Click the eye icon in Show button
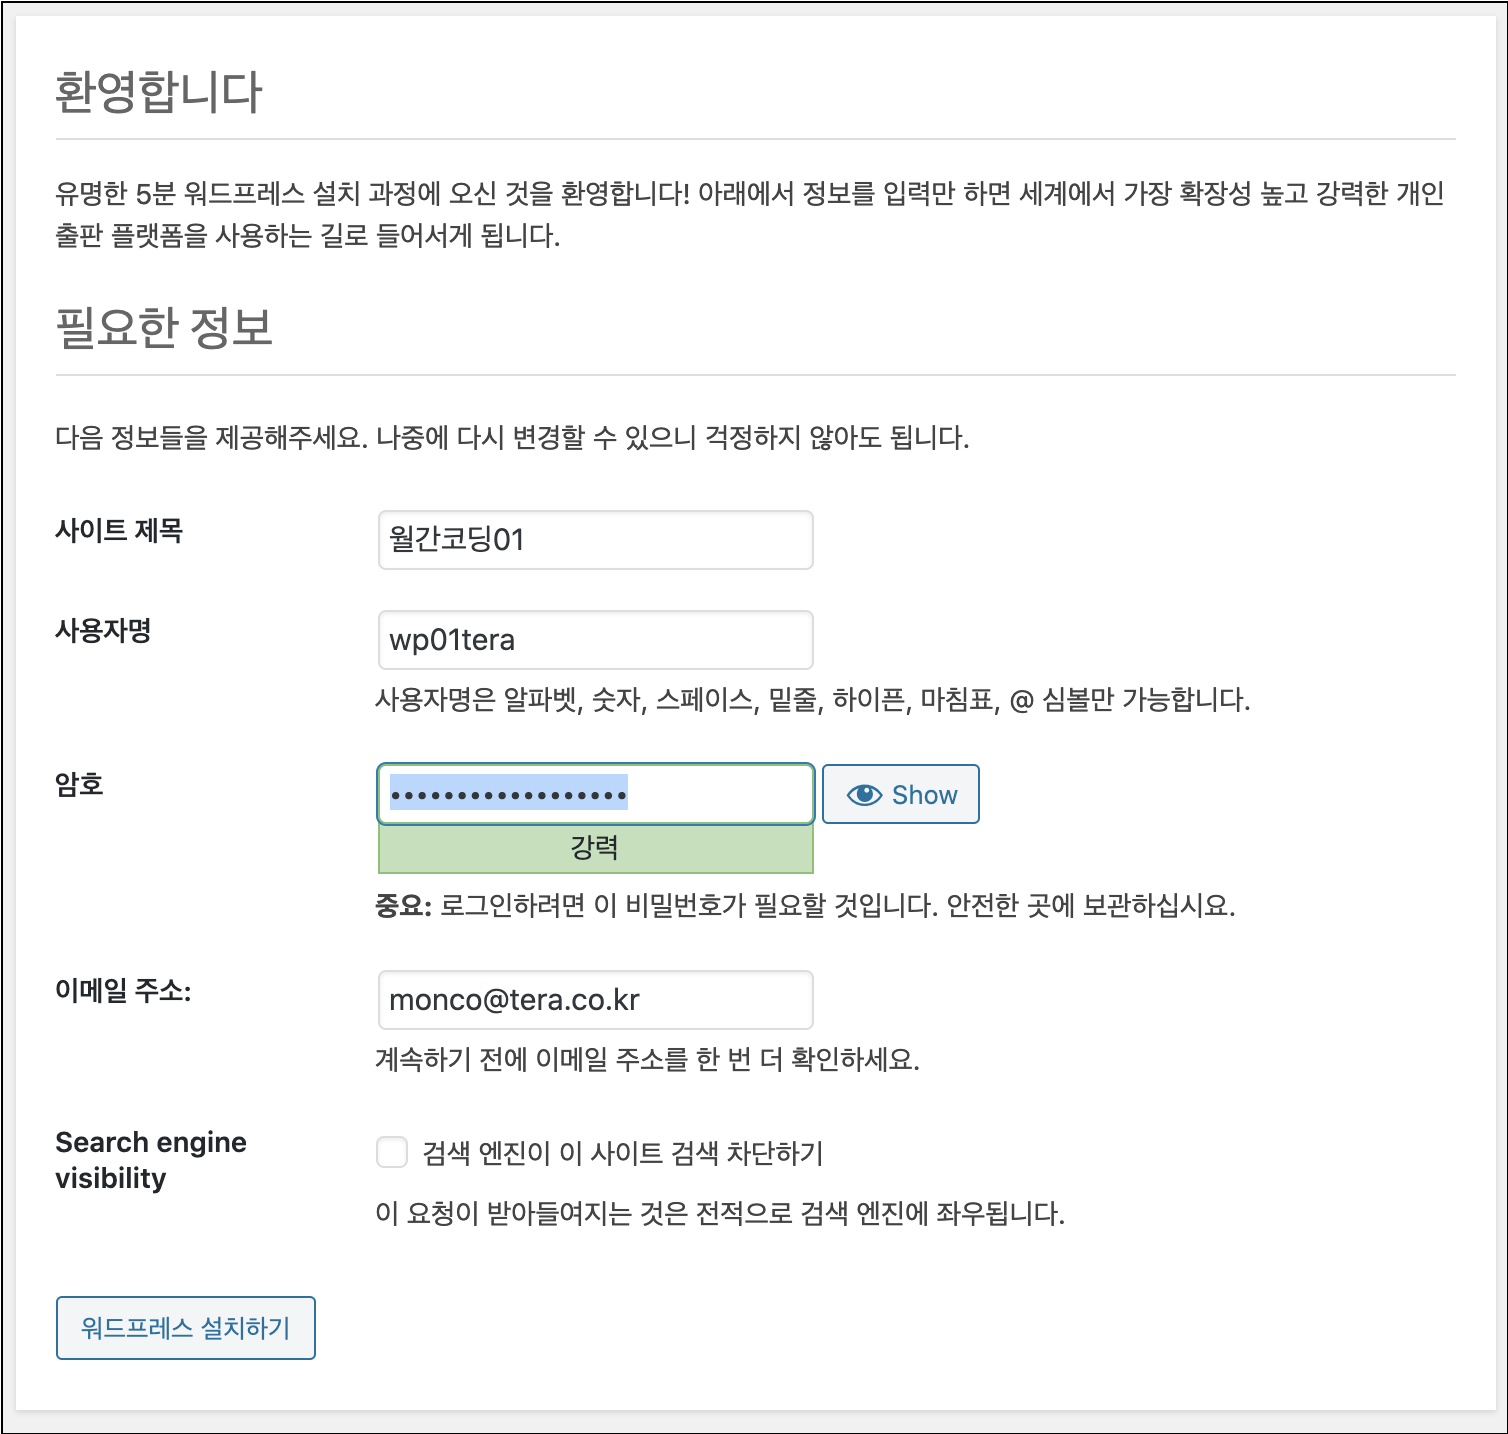Image resolution: width=1508 pixels, height=1434 pixels. (864, 795)
